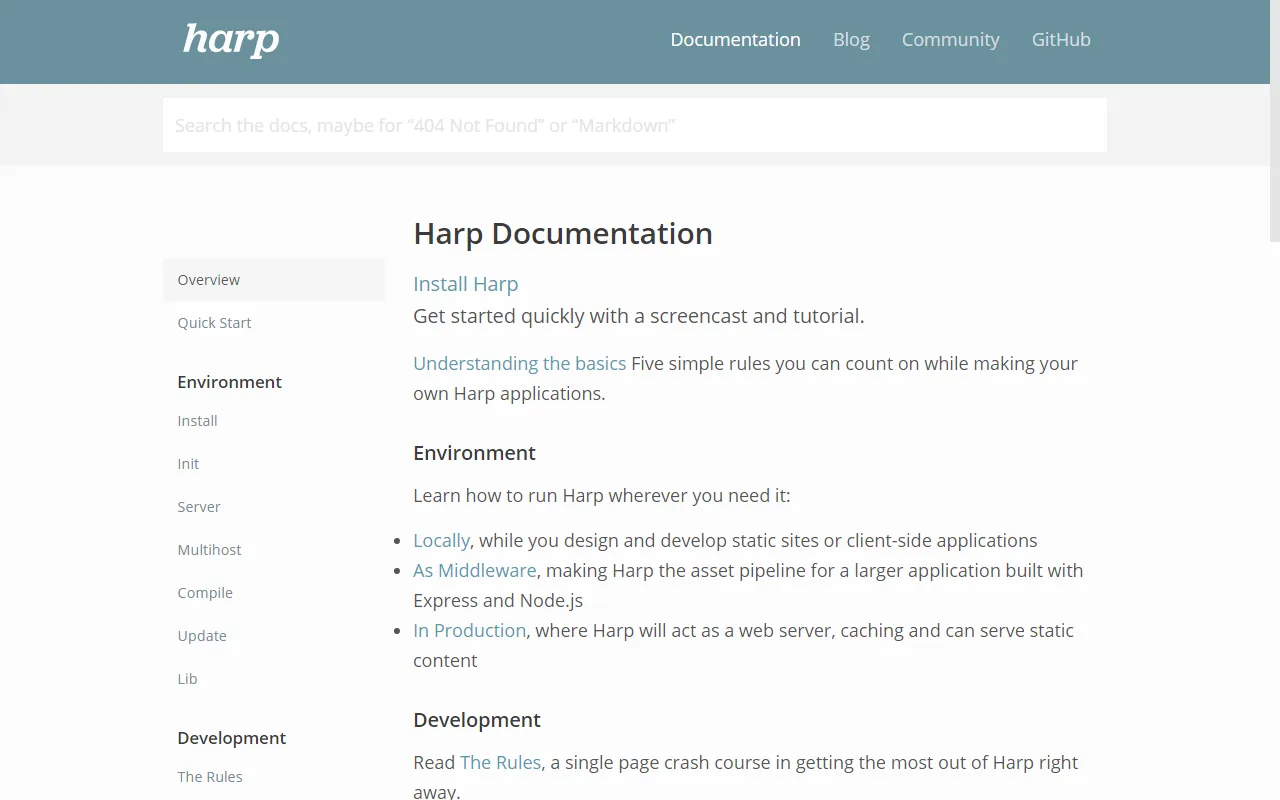Go to the Blog page
Image resolution: width=1280 pixels, height=800 pixels.
(851, 40)
